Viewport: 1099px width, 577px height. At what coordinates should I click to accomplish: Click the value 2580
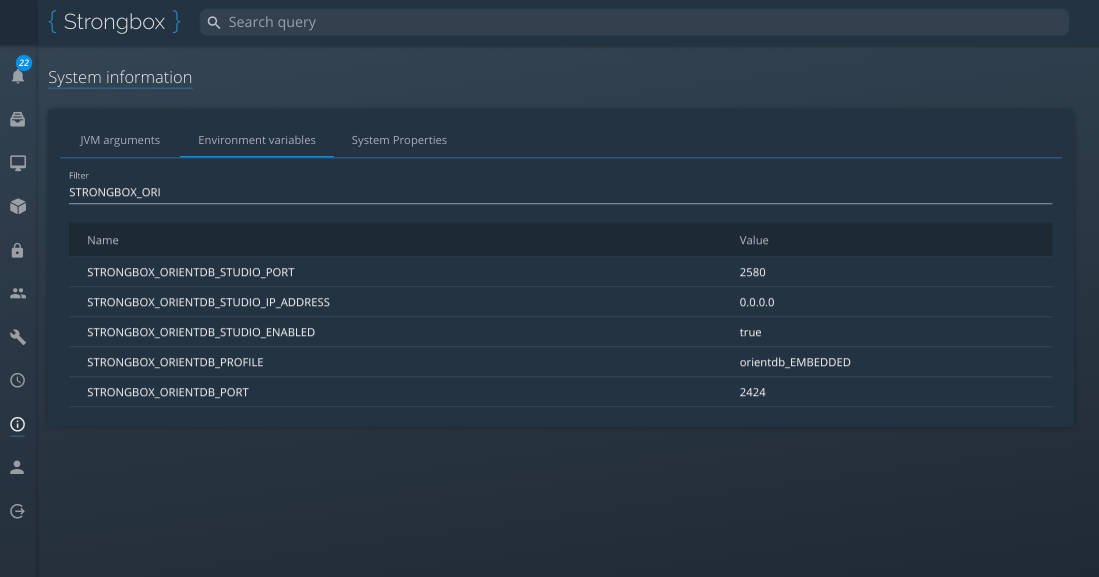pos(752,272)
